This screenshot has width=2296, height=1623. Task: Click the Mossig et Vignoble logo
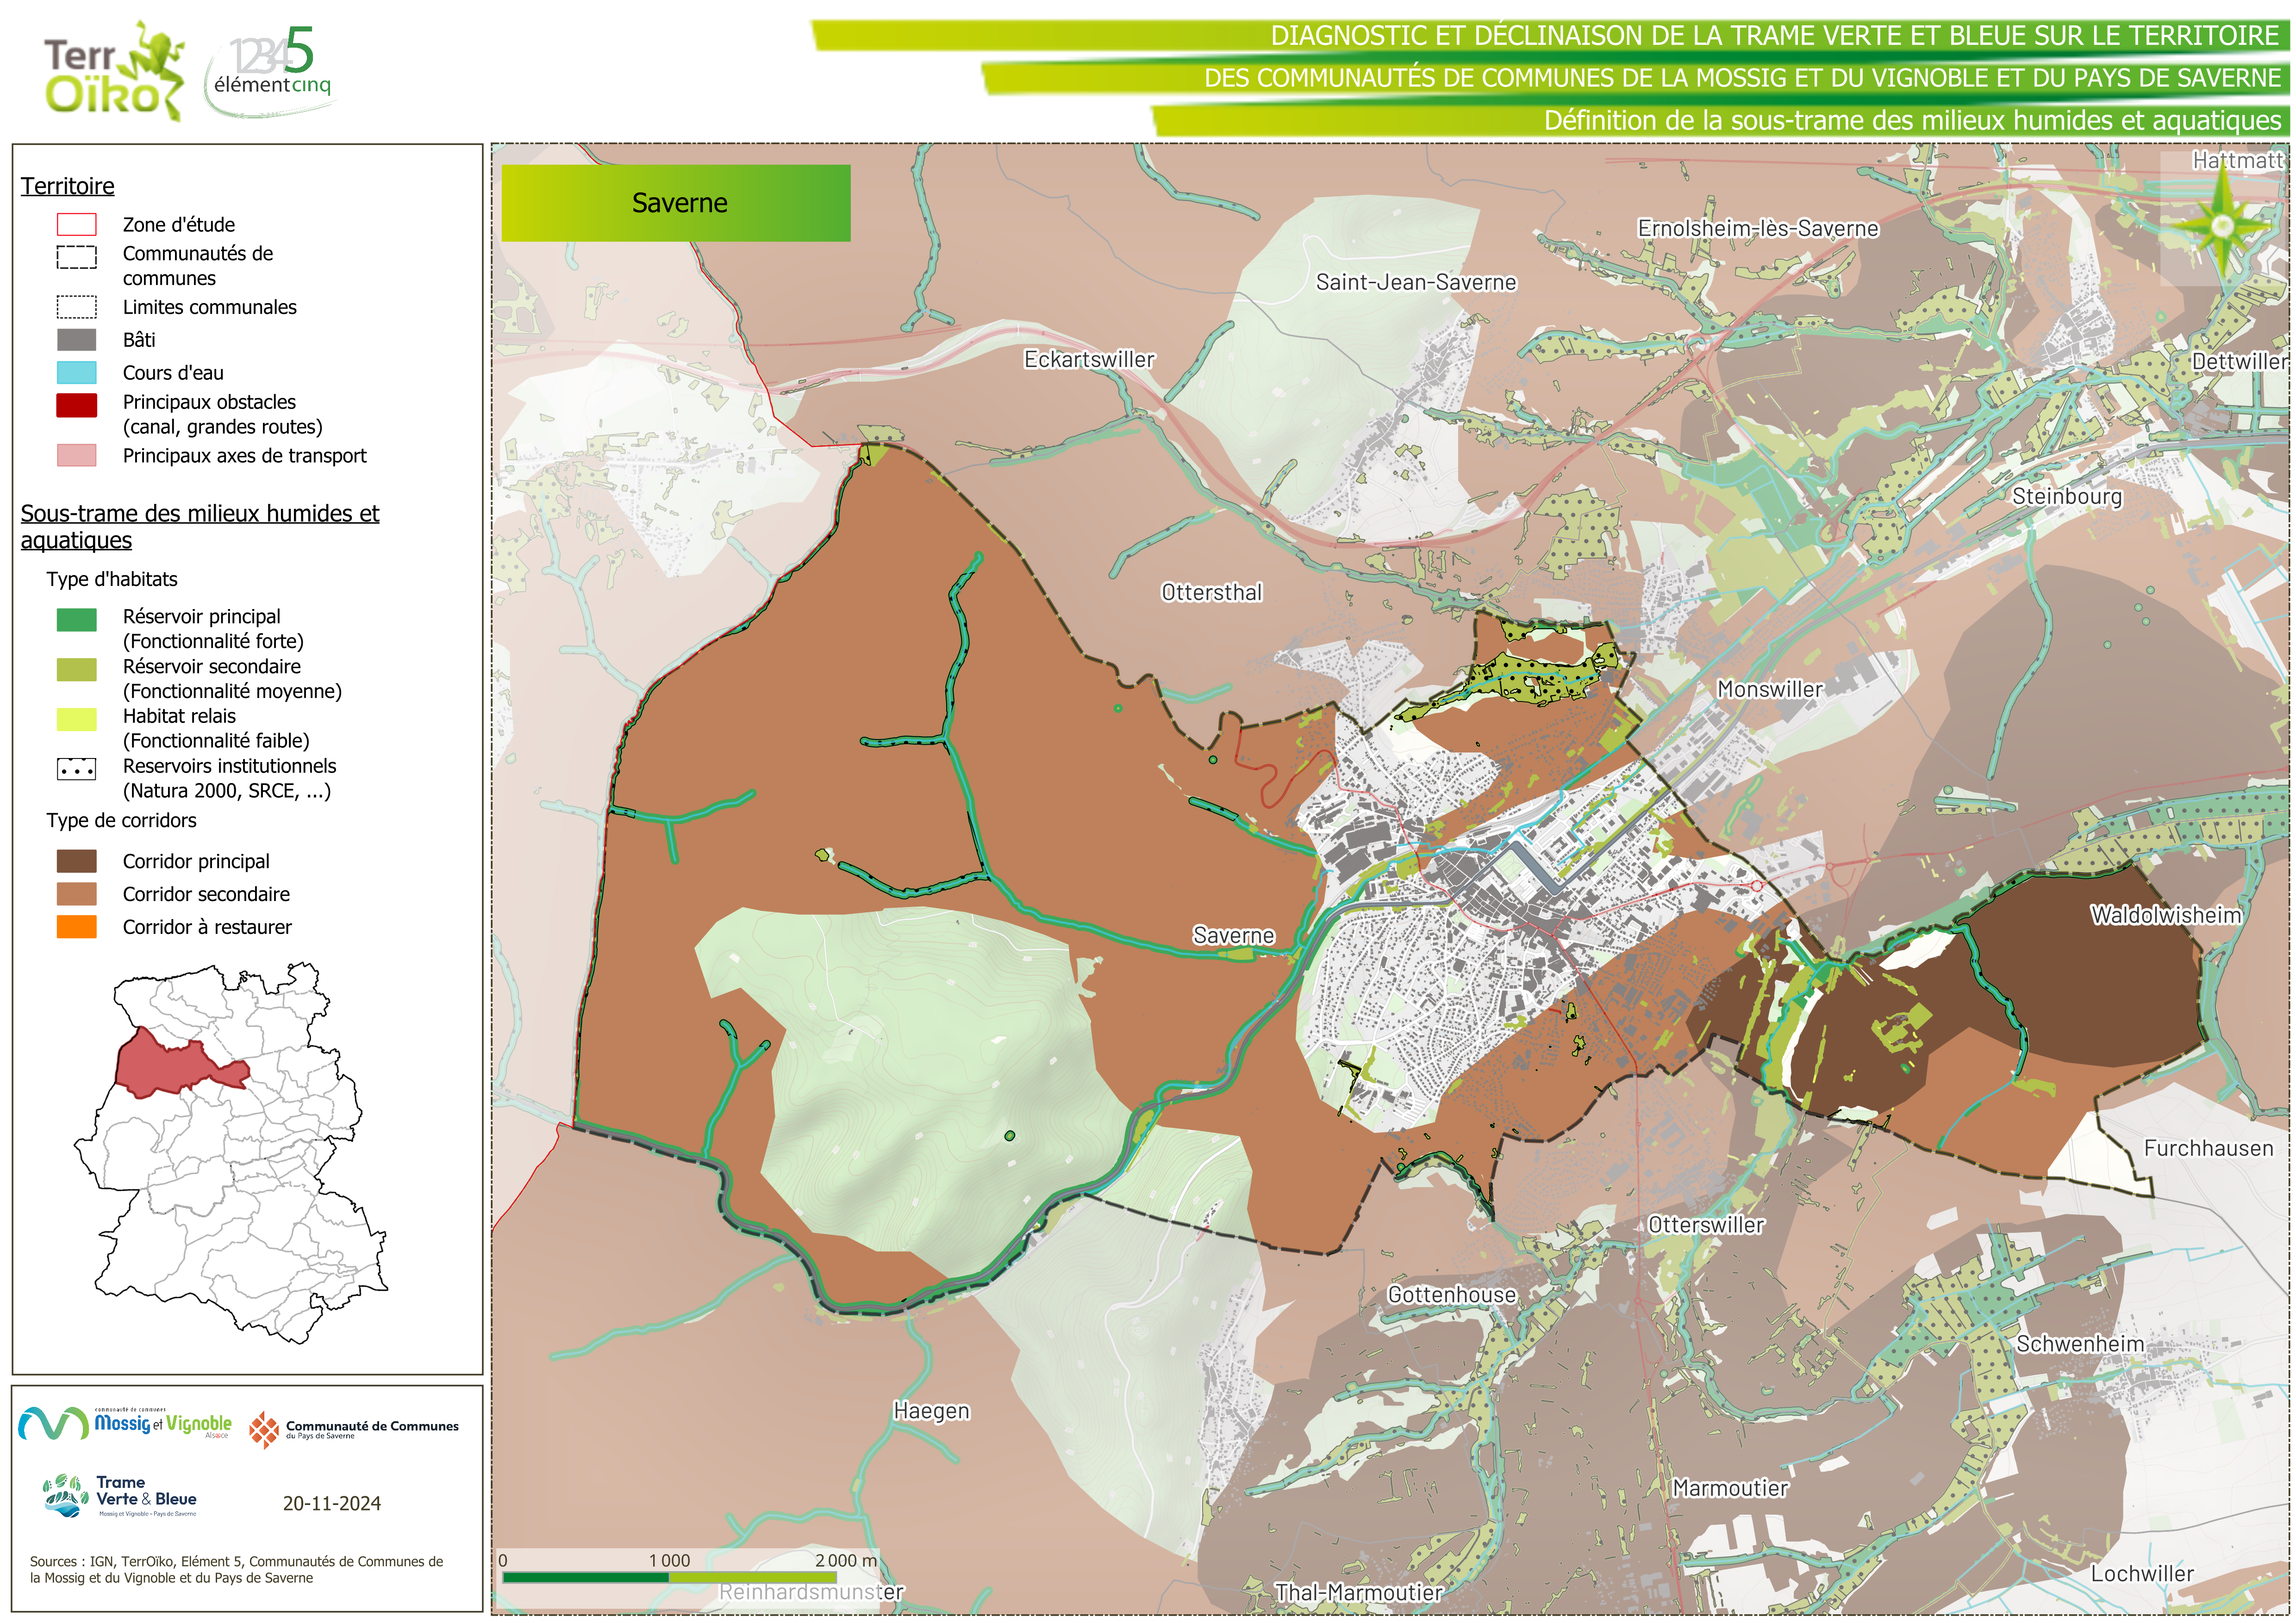click(126, 1424)
